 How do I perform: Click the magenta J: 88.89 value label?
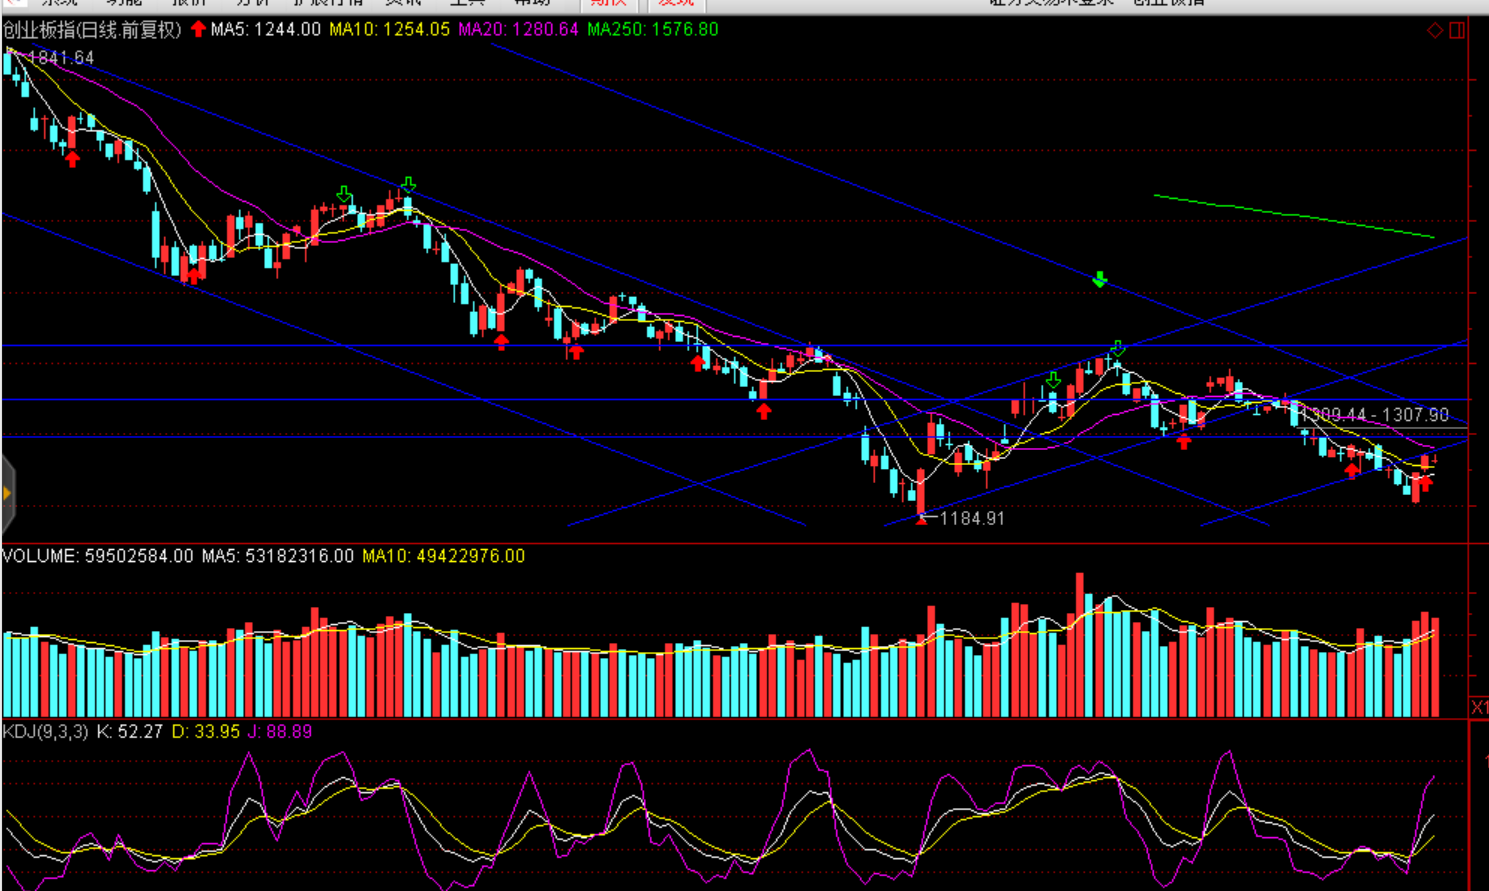click(x=280, y=732)
